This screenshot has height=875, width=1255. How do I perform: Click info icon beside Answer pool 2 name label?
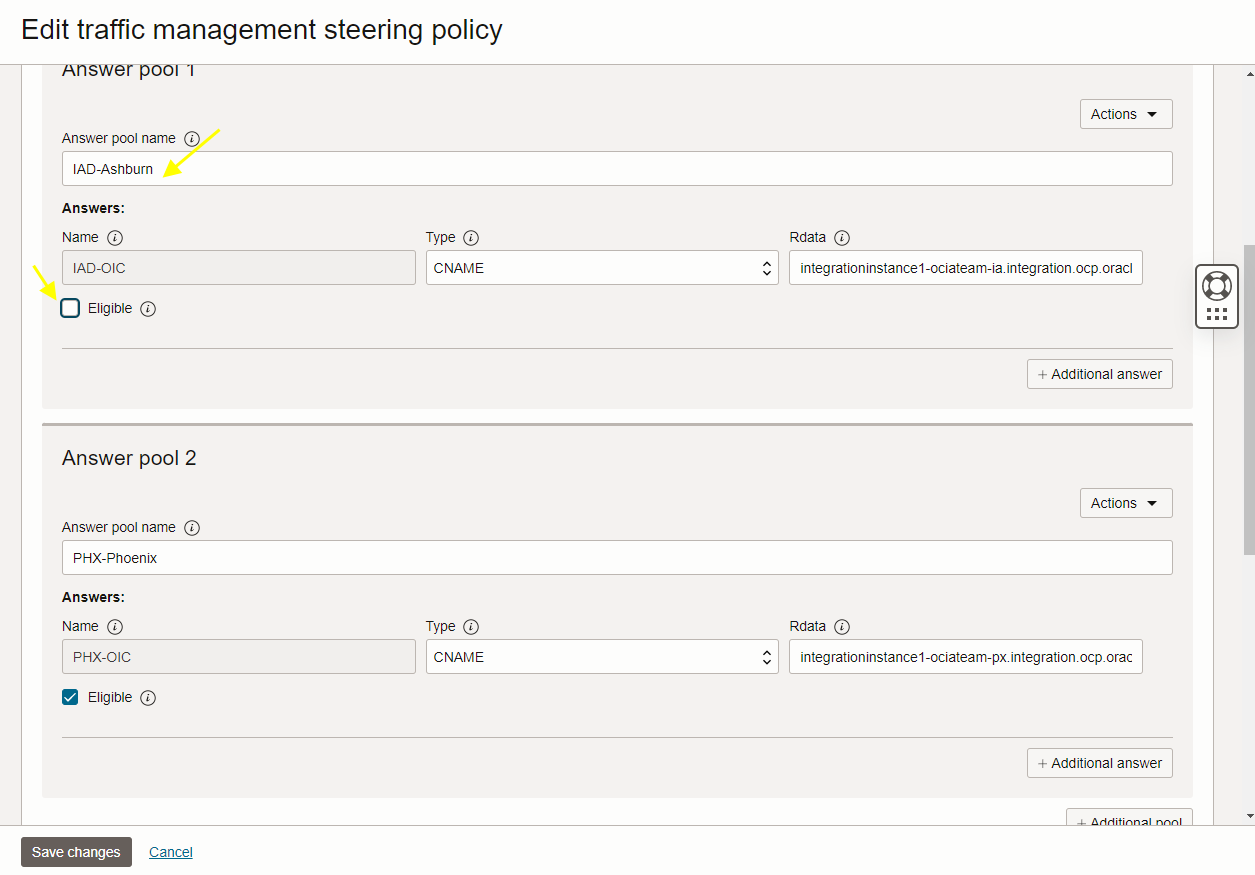pyautogui.click(x=192, y=528)
